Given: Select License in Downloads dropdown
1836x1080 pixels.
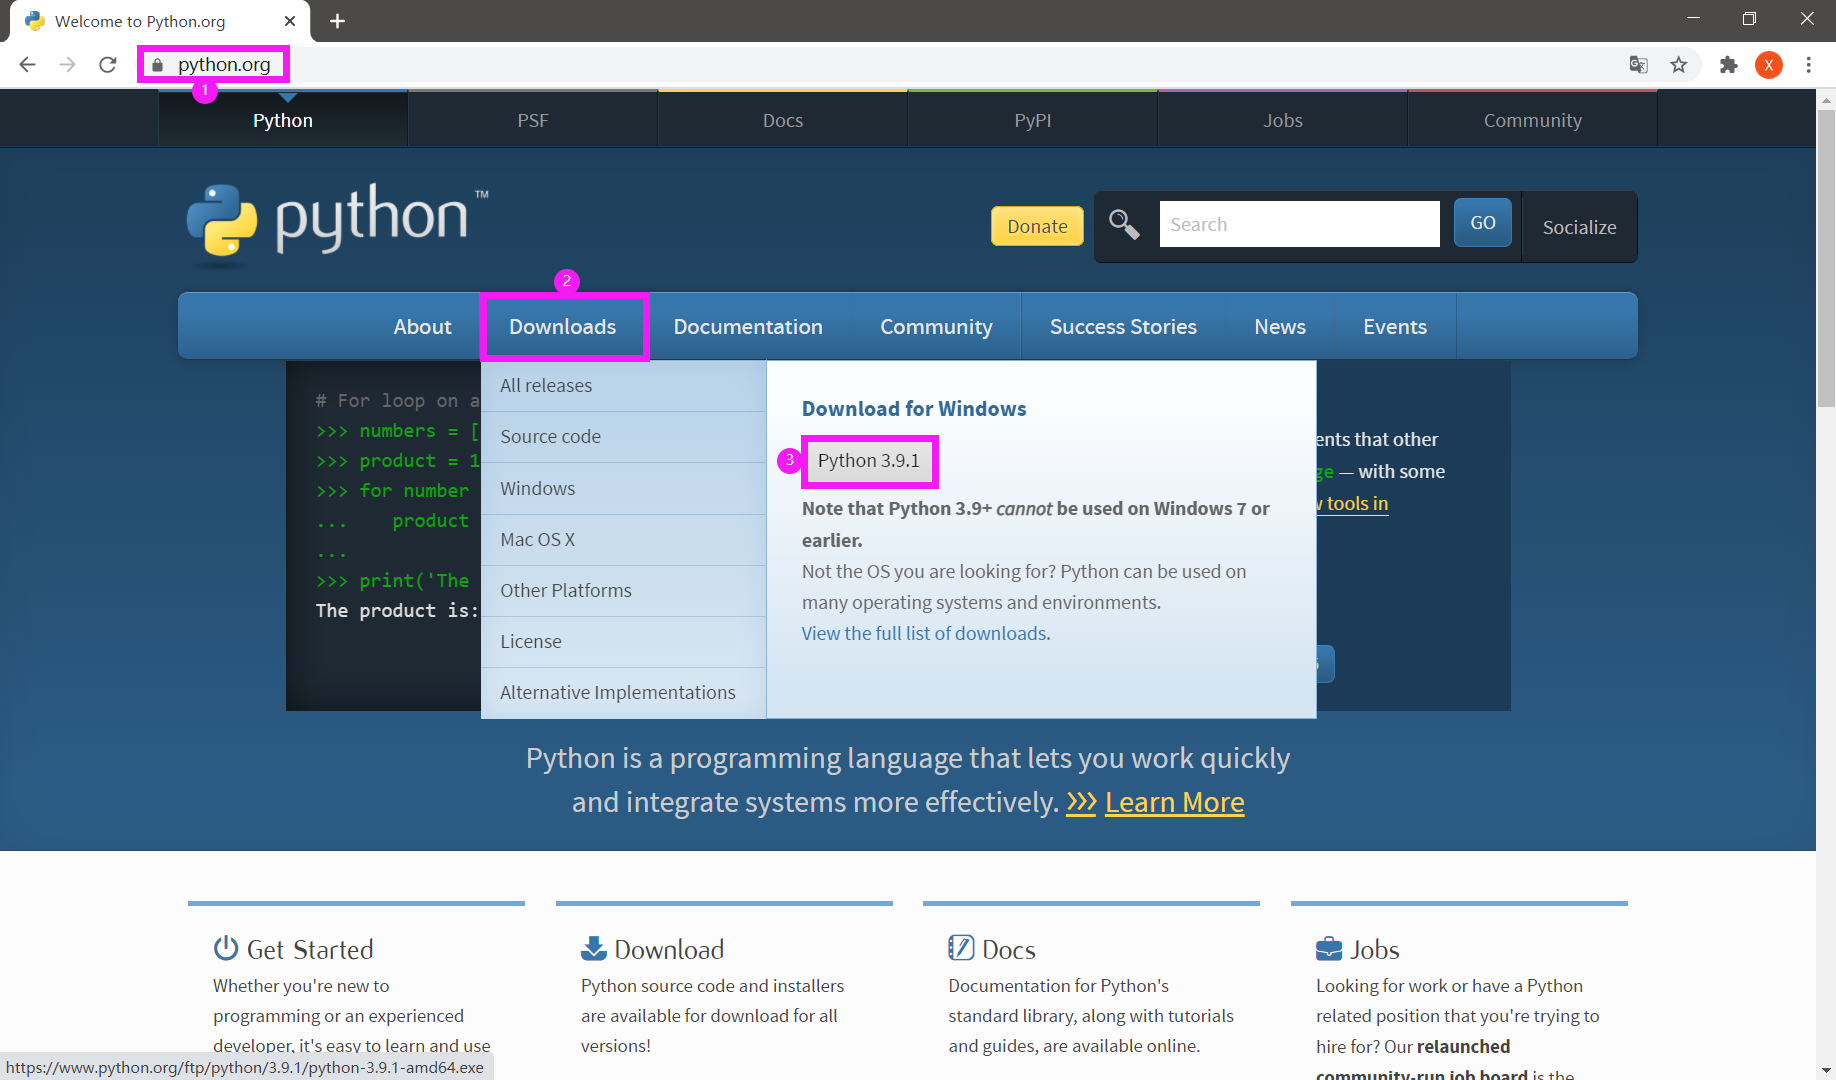Looking at the screenshot, I should point(624,642).
